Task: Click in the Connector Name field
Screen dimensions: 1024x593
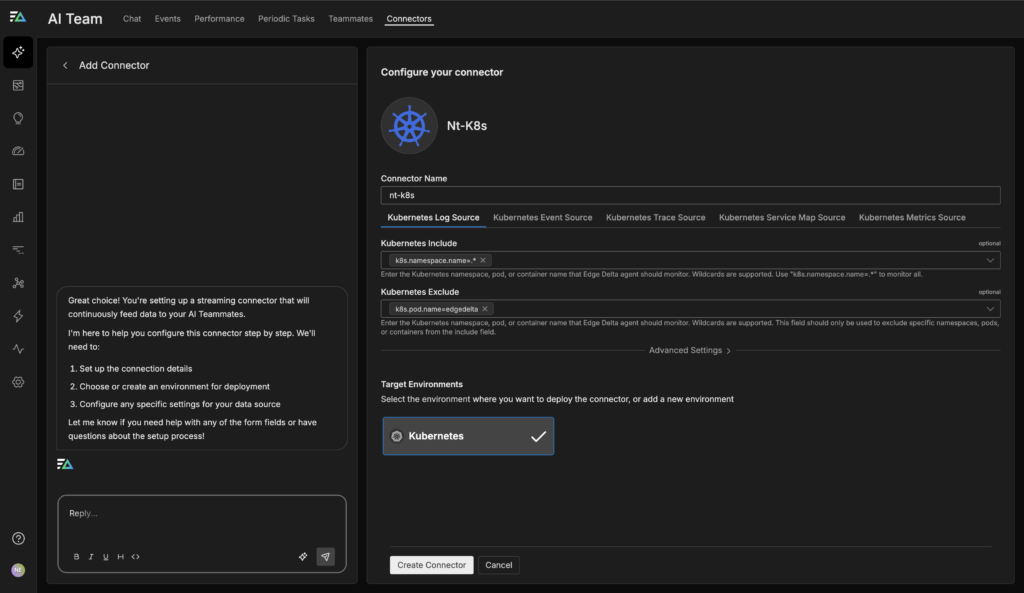Action: 690,195
